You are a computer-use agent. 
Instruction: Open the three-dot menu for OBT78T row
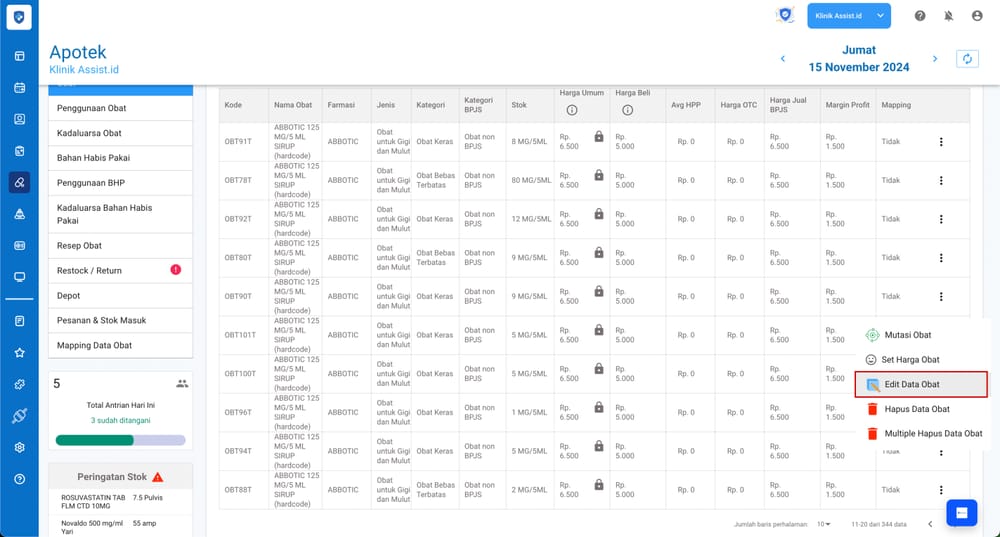click(x=940, y=180)
